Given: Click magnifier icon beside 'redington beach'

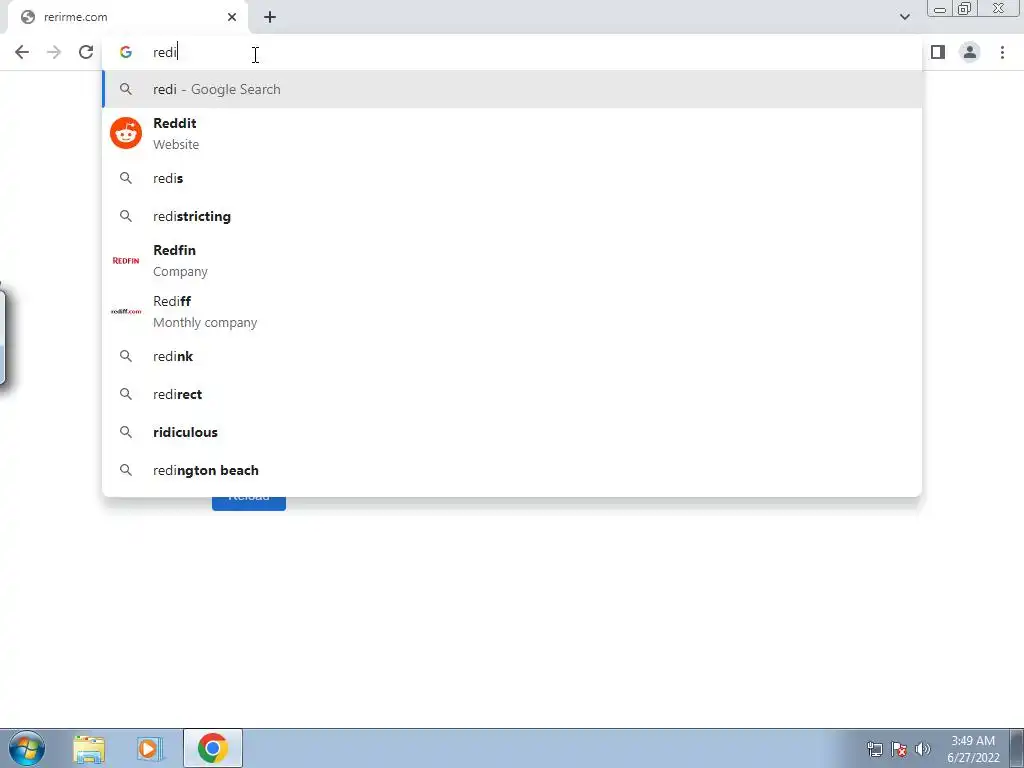Looking at the screenshot, I should pos(126,470).
